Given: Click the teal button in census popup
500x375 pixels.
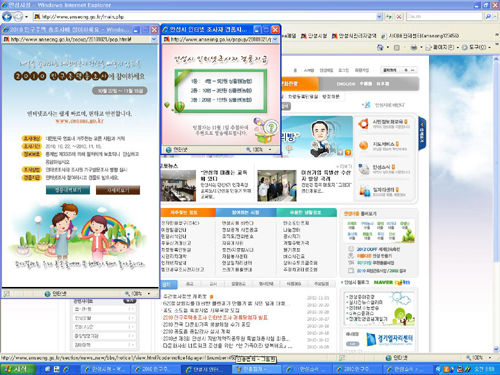Looking at the screenshot, I should (68, 190).
